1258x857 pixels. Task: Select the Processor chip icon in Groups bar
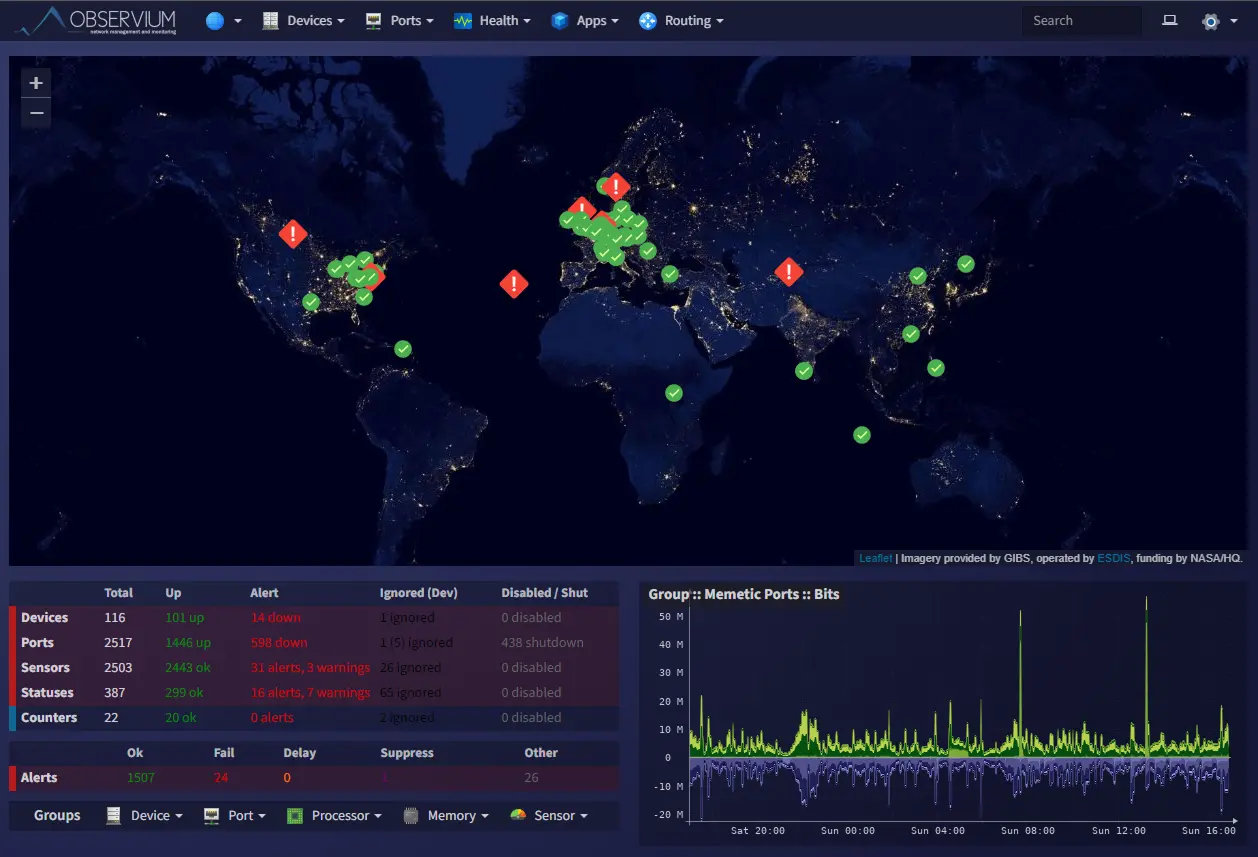[x=295, y=815]
